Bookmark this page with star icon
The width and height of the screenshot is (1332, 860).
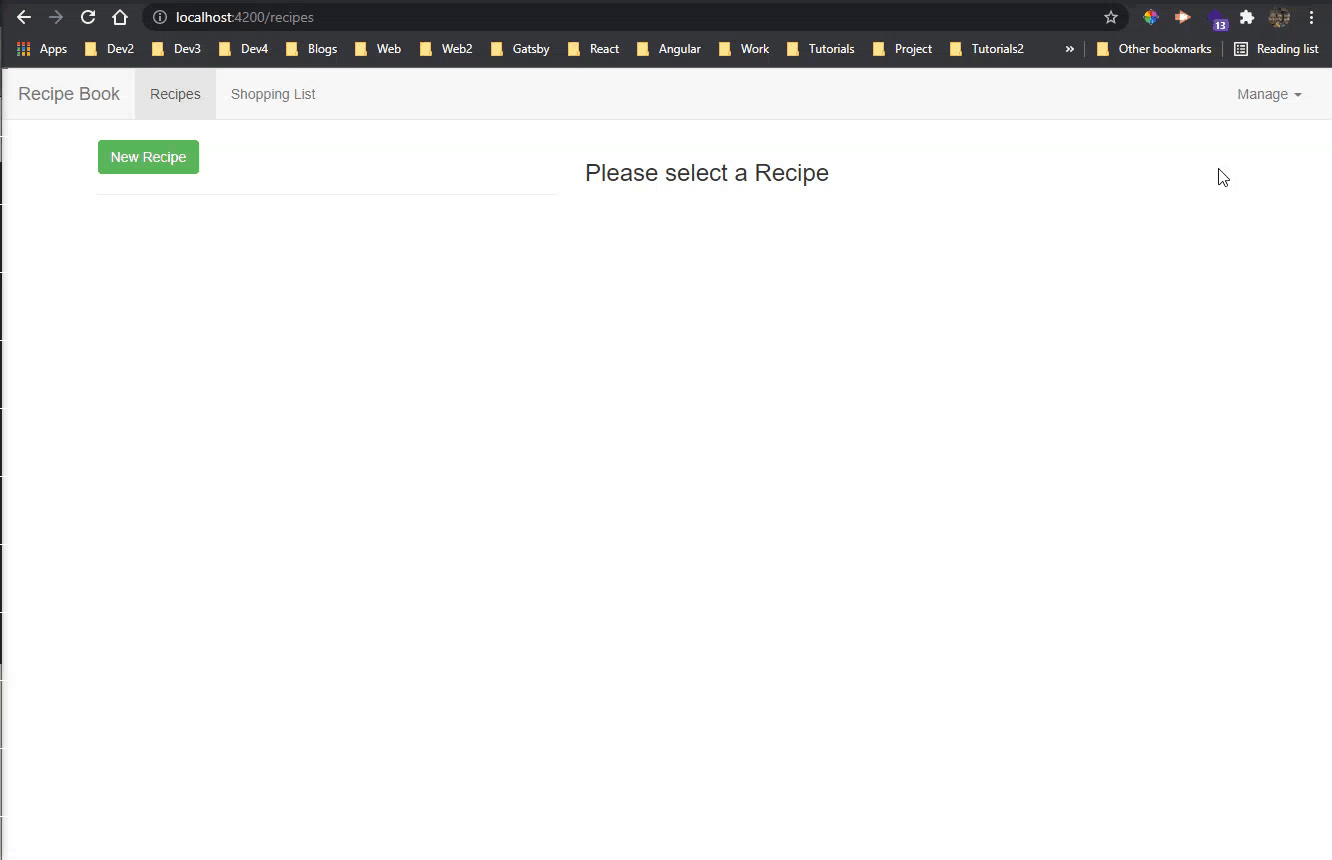click(x=1111, y=17)
